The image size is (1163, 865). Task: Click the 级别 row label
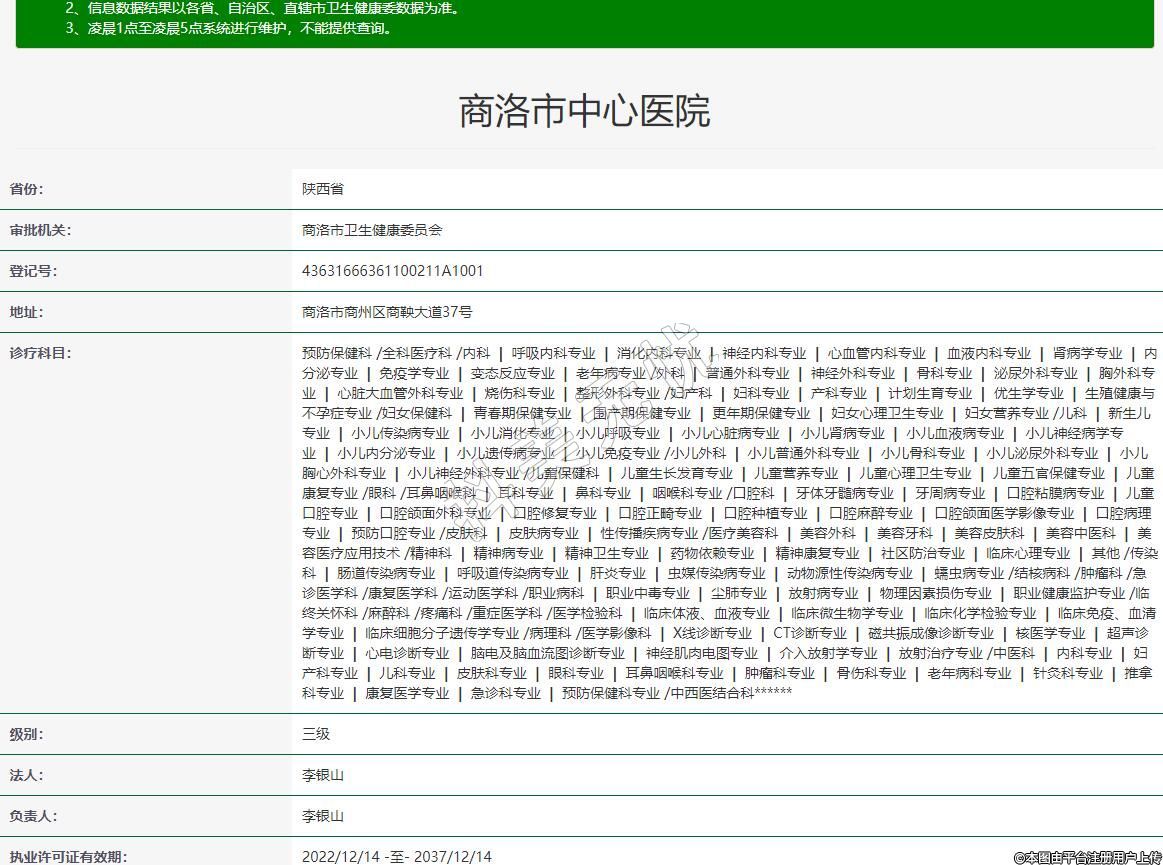click(26, 734)
